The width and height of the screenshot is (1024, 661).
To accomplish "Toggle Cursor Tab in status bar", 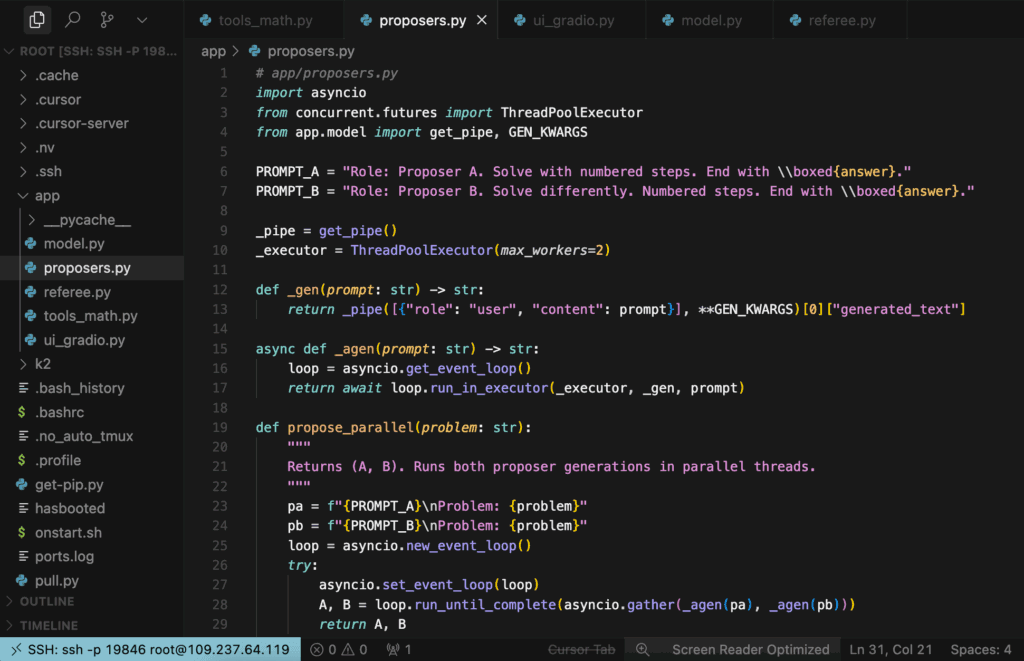I will (581, 649).
